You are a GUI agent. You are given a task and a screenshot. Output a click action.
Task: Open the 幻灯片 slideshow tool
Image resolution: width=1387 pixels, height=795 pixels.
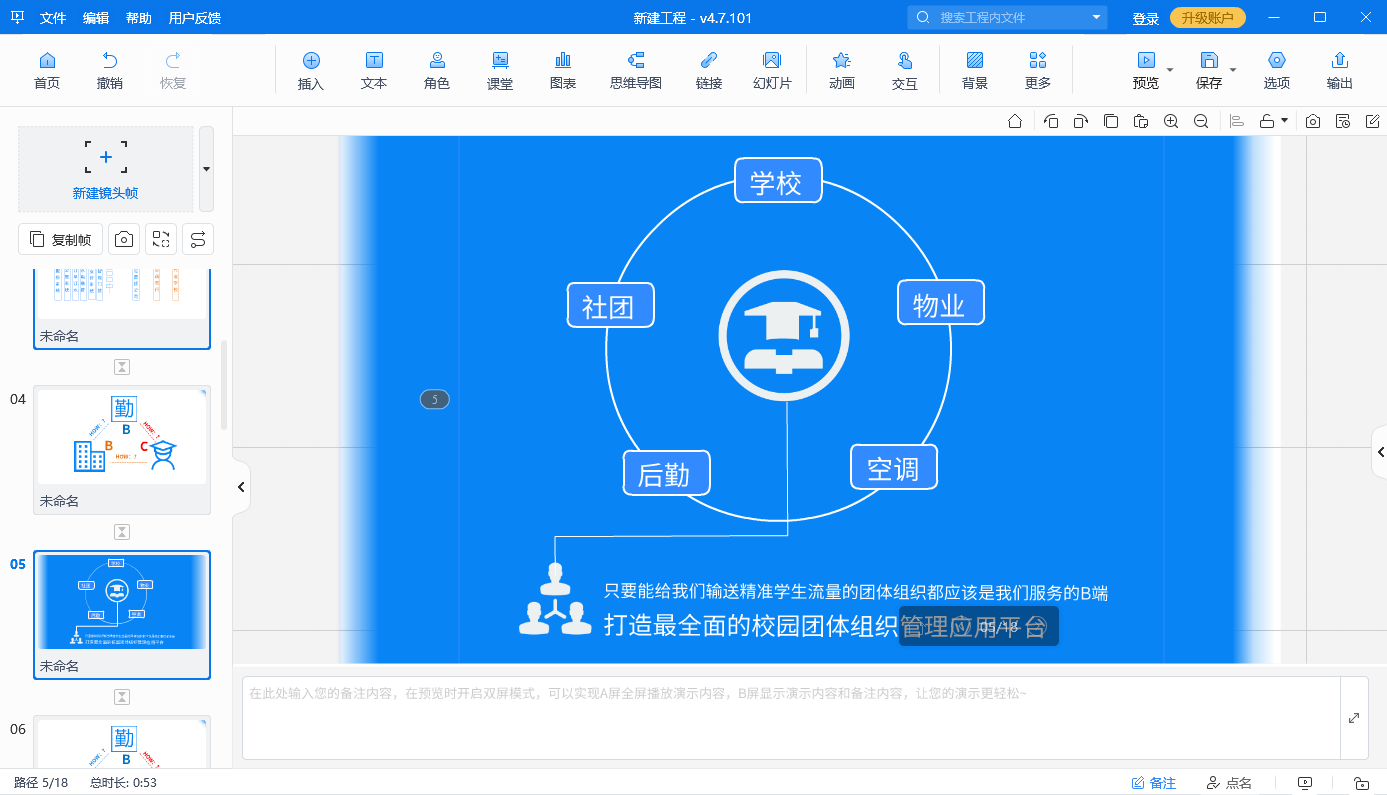(x=772, y=70)
